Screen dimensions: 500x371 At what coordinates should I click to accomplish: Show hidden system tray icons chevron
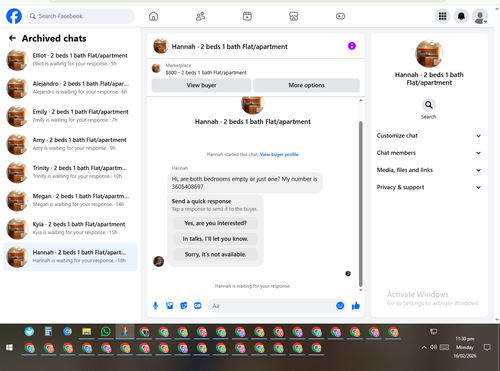(424, 347)
